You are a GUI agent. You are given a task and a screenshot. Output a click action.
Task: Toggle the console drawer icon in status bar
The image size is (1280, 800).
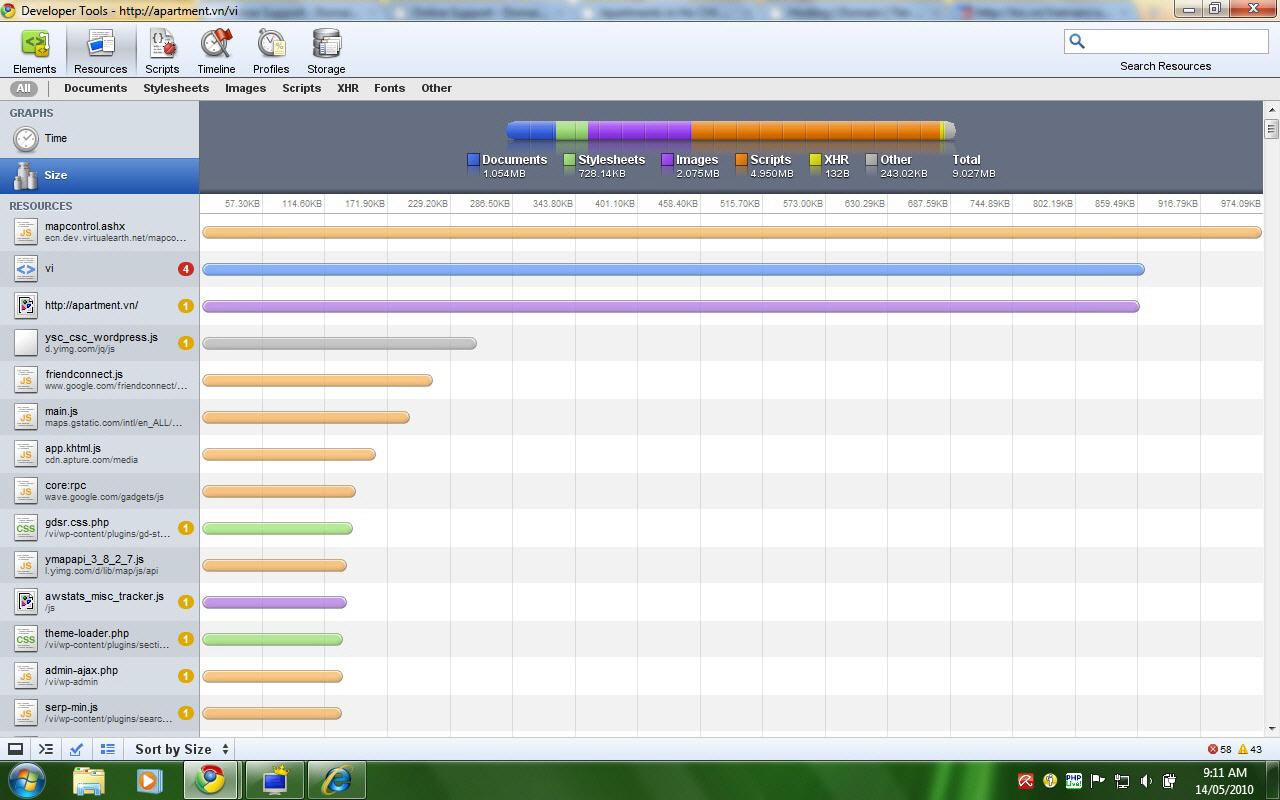(16, 749)
